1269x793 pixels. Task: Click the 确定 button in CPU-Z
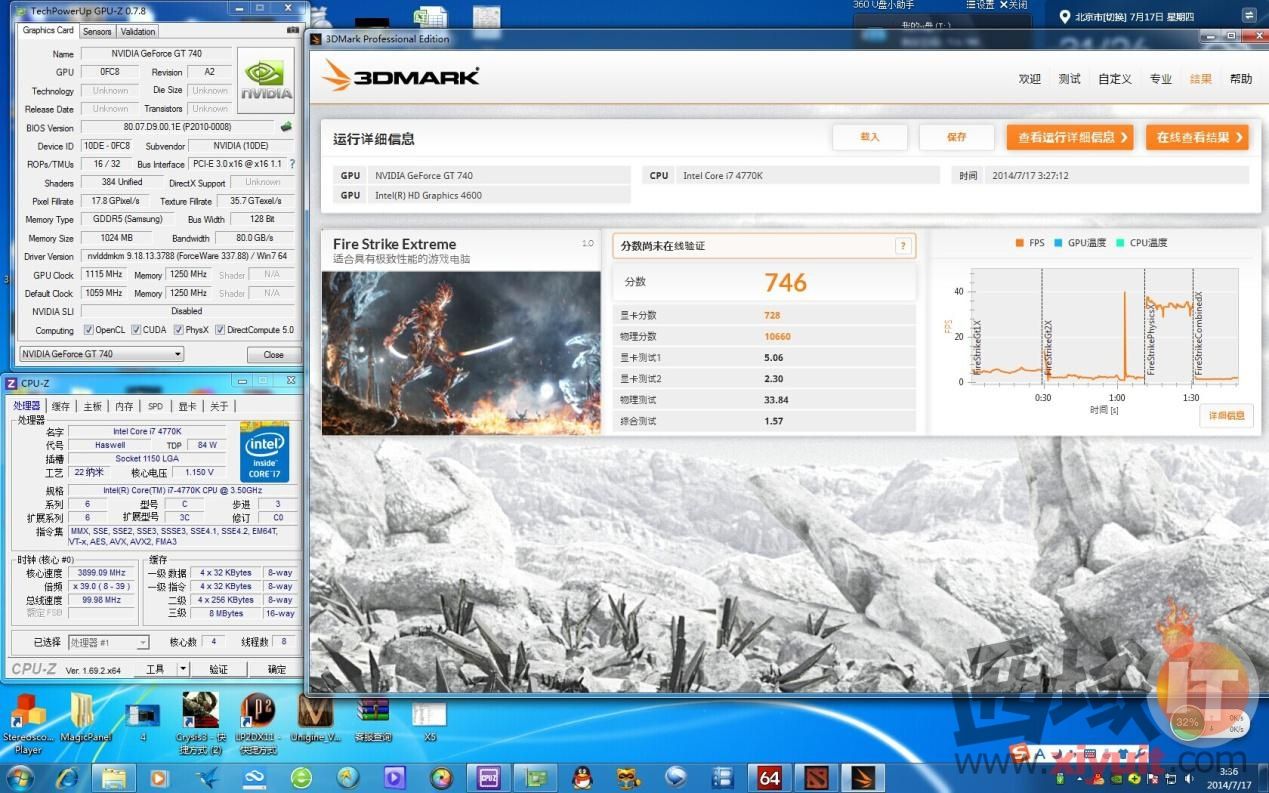coord(276,669)
